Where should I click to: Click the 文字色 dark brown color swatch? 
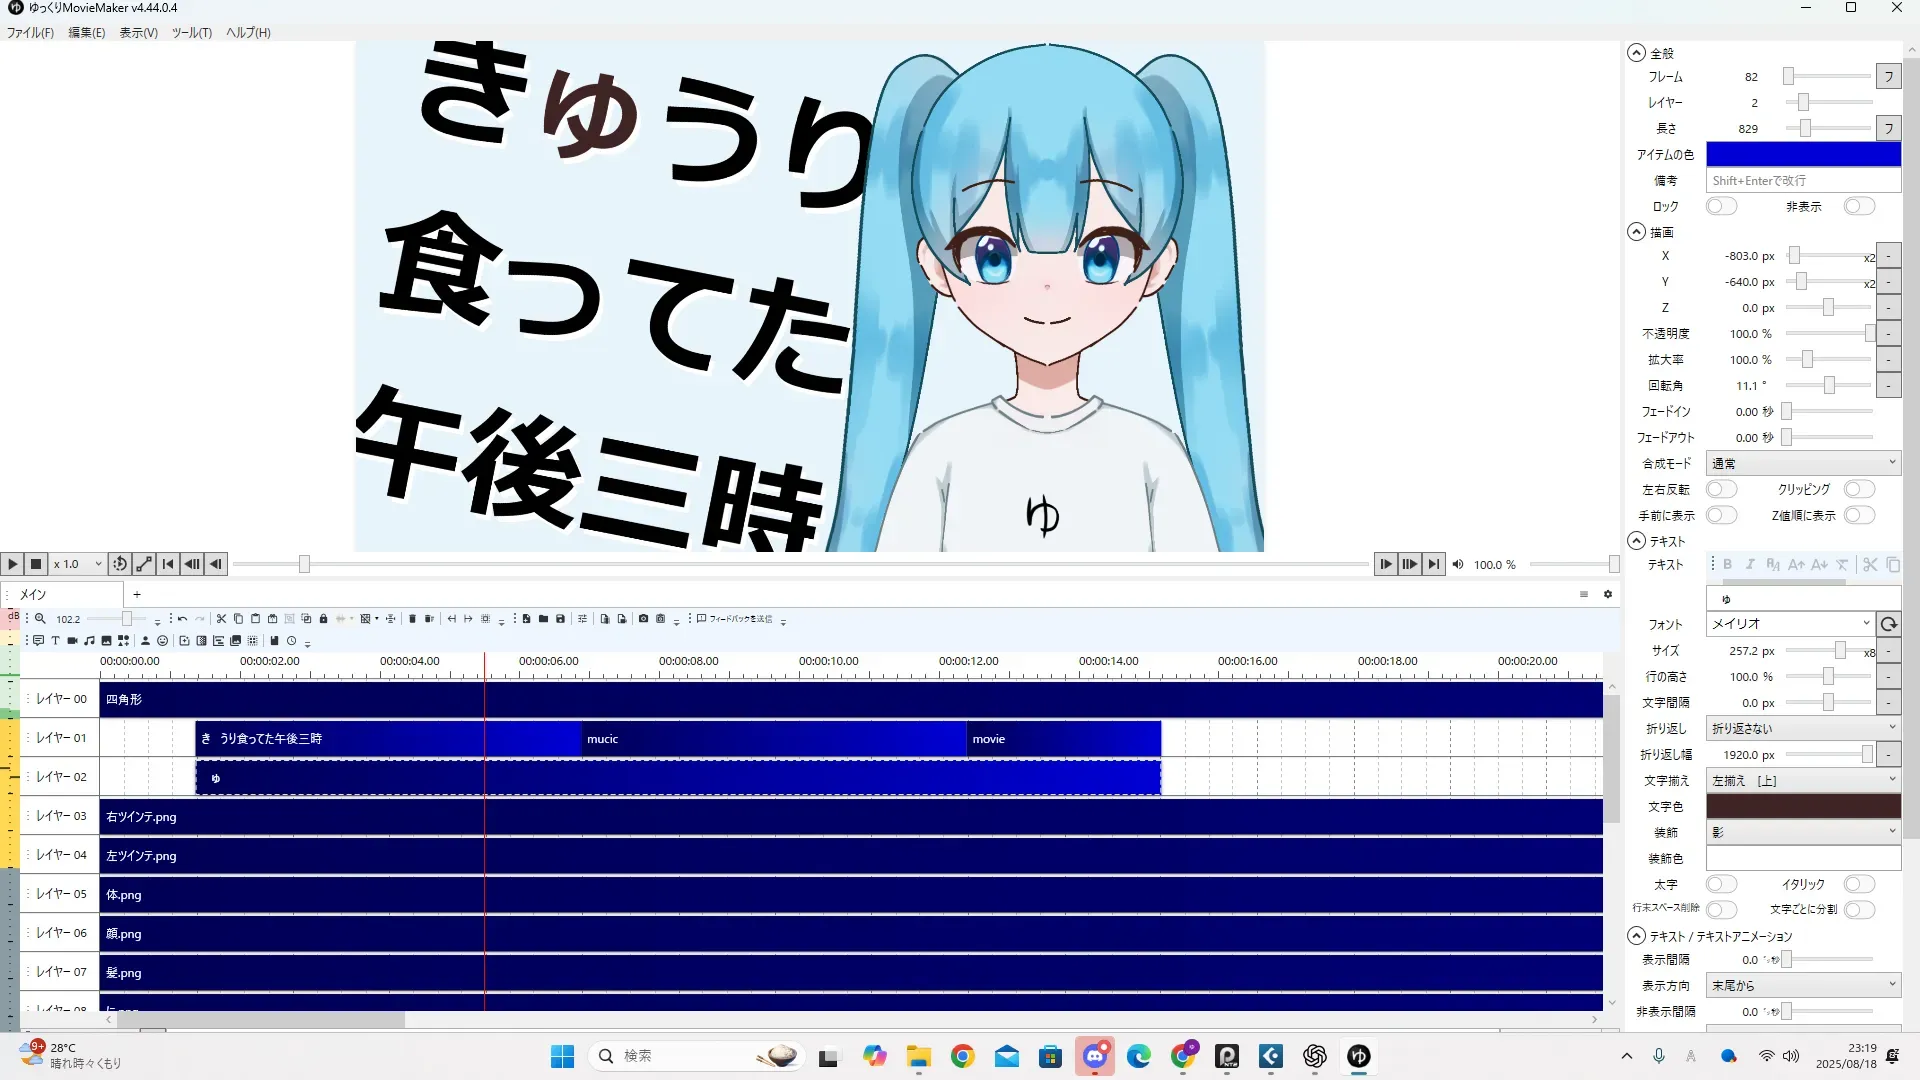tap(1802, 806)
